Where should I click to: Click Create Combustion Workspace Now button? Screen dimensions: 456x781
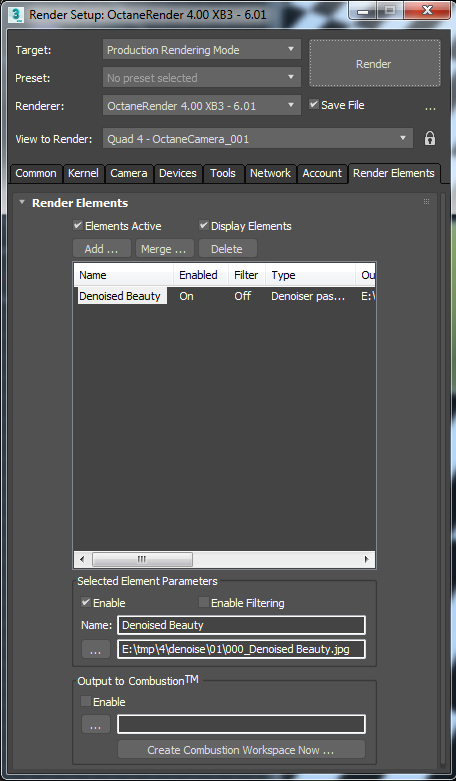pos(241,750)
